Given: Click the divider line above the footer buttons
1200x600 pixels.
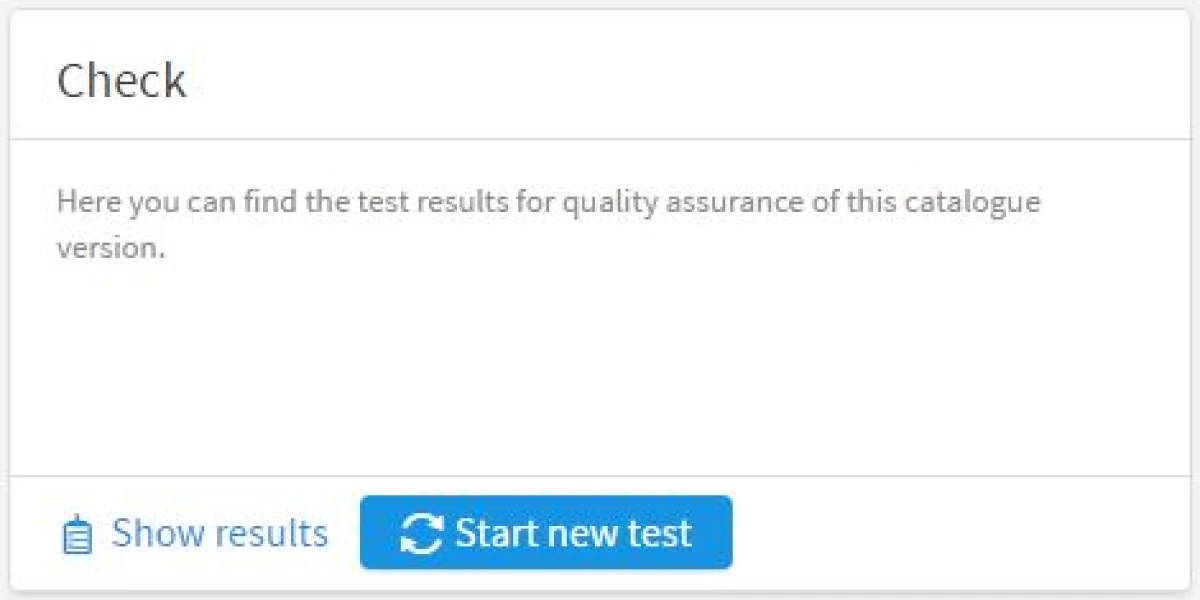Looking at the screenshot, I should (600, 476).
